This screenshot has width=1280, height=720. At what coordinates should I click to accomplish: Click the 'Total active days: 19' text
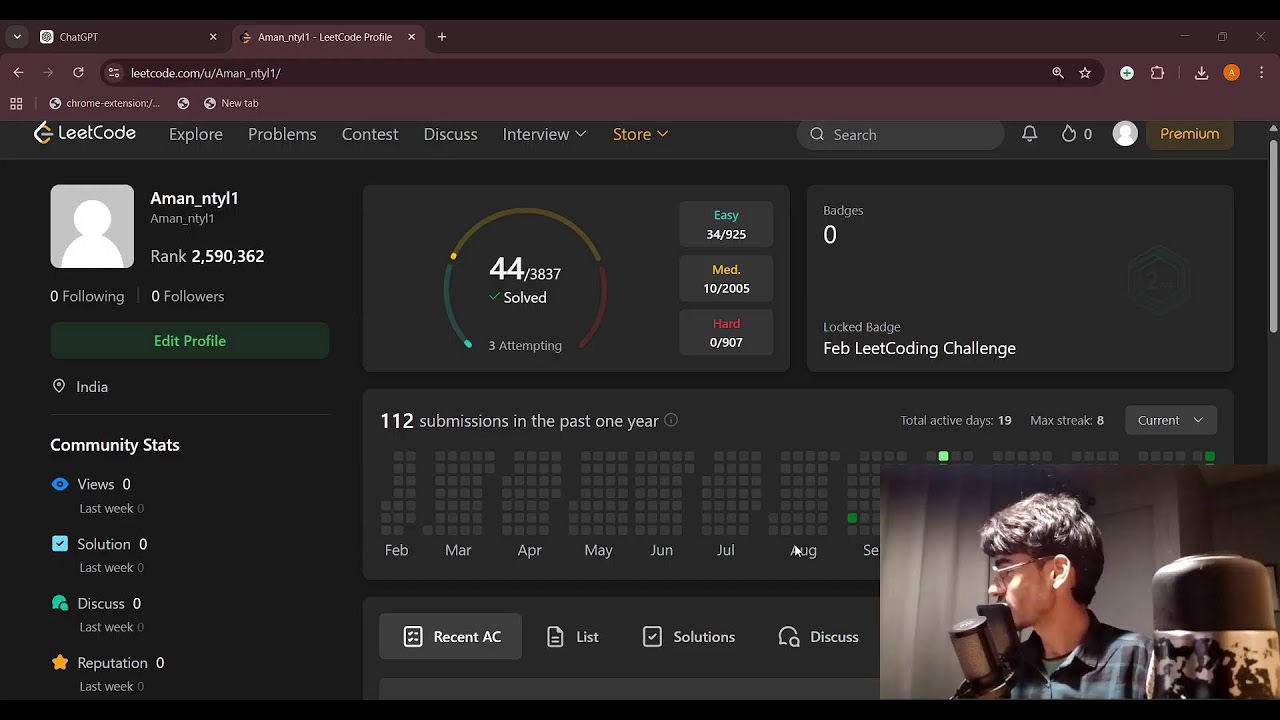pyautogui.click(x=956, y=420)
